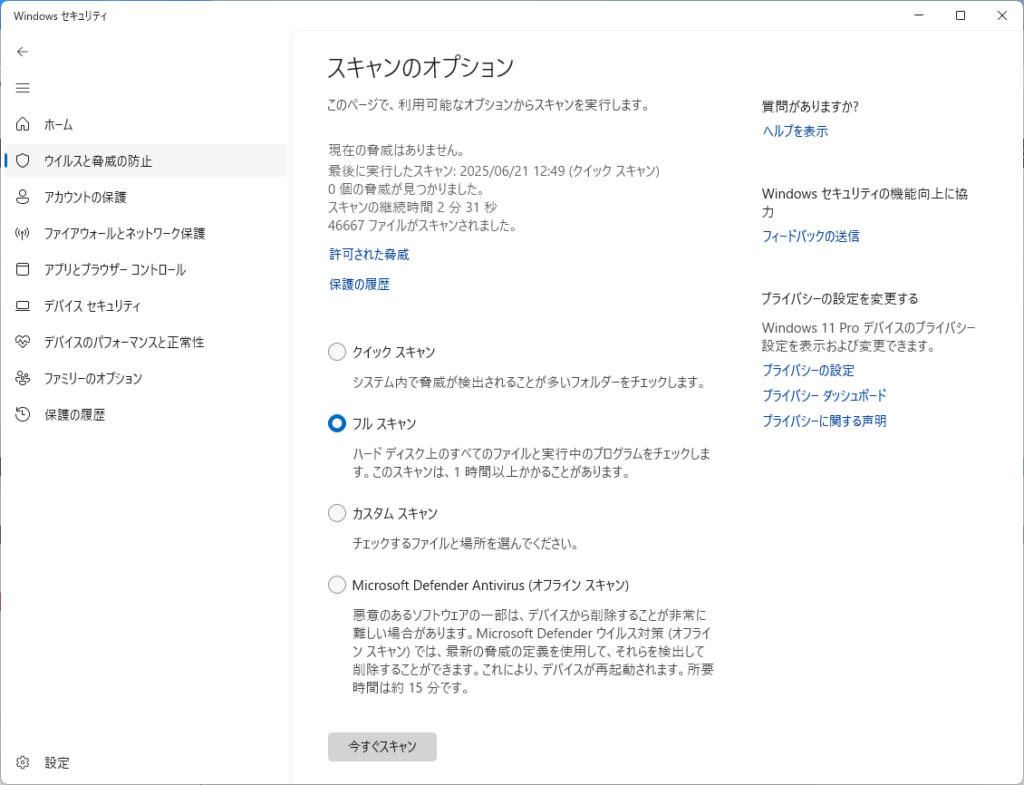Image resolution: width=1024 pixels, height=785 pixels.
Task: Select Microsoft Defender Antivirus offline scan option
Action: tap(337, 585)
